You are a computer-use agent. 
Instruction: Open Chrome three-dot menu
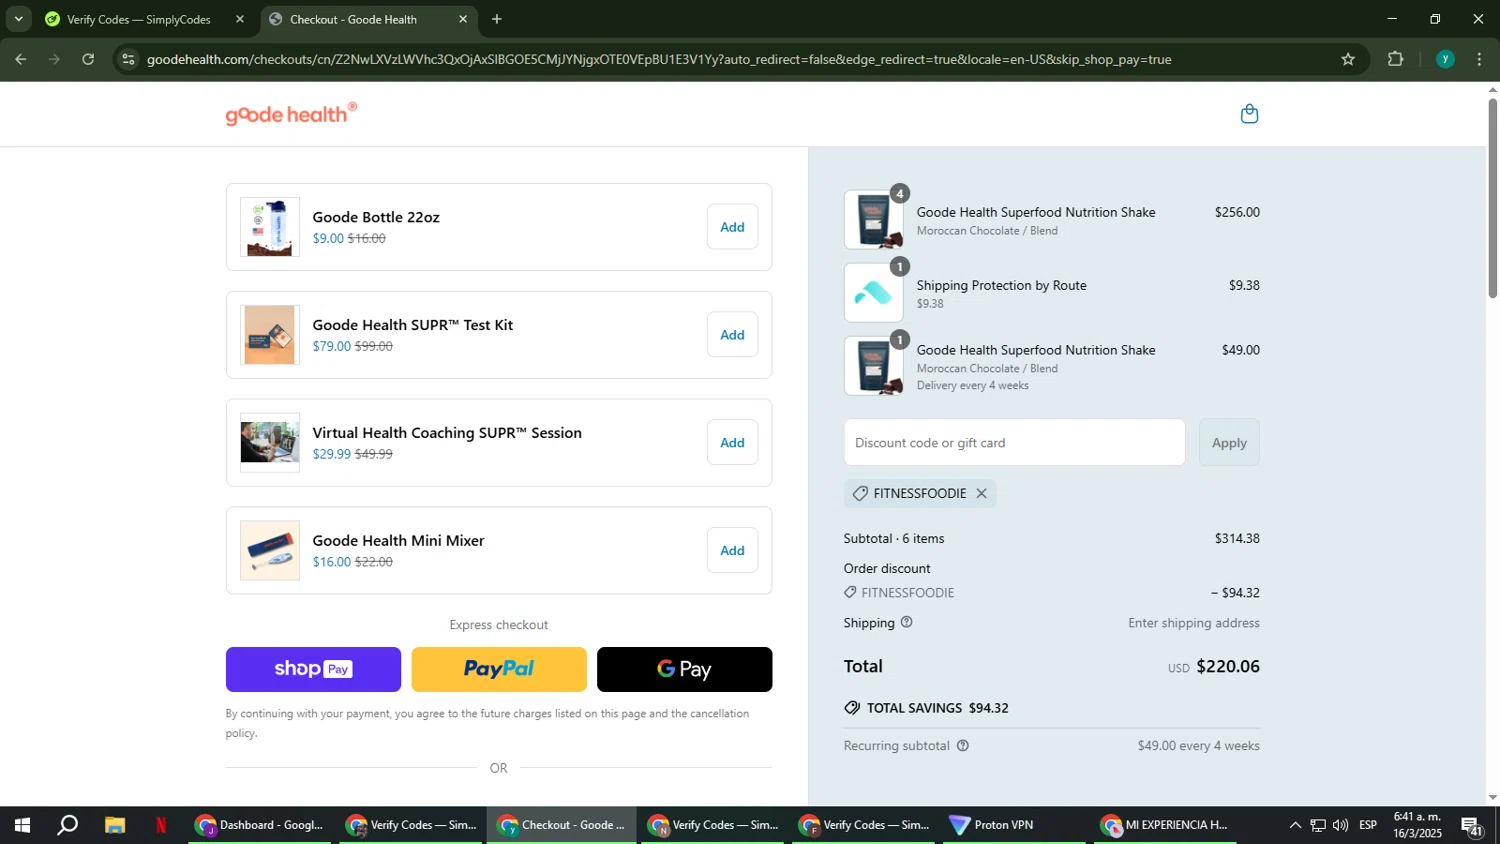pyautogui.click(x=1480, y=60)
